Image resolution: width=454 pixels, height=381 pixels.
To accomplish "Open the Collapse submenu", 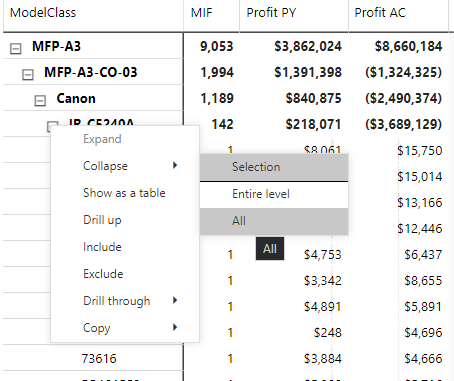I will coord(125,166).
